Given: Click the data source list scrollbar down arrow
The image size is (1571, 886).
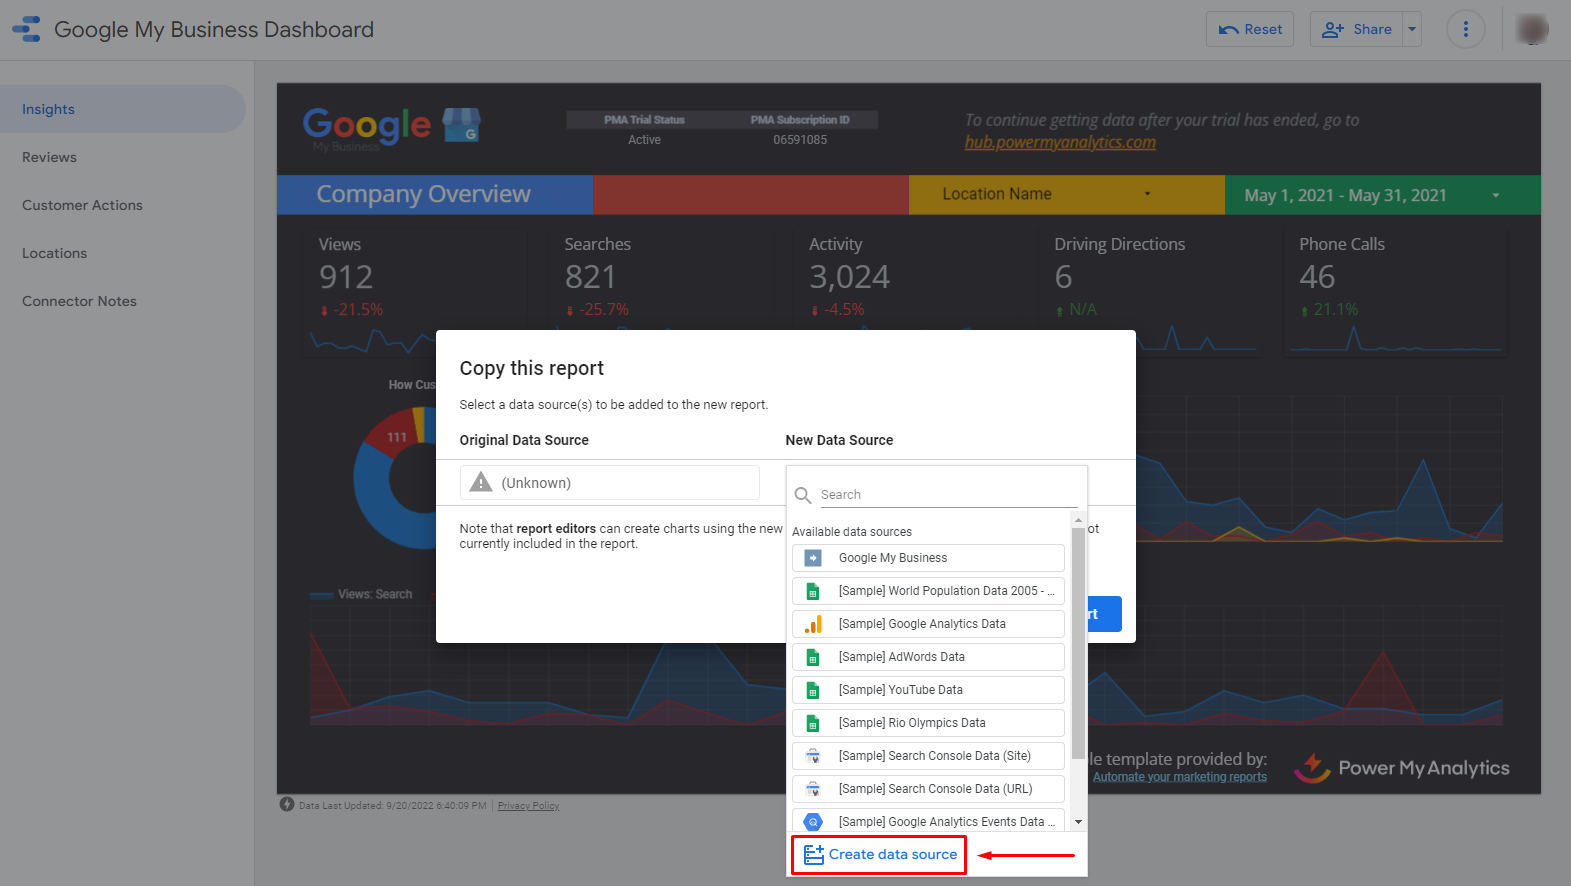Looking at the screenshot, I should coord(1078,822).
